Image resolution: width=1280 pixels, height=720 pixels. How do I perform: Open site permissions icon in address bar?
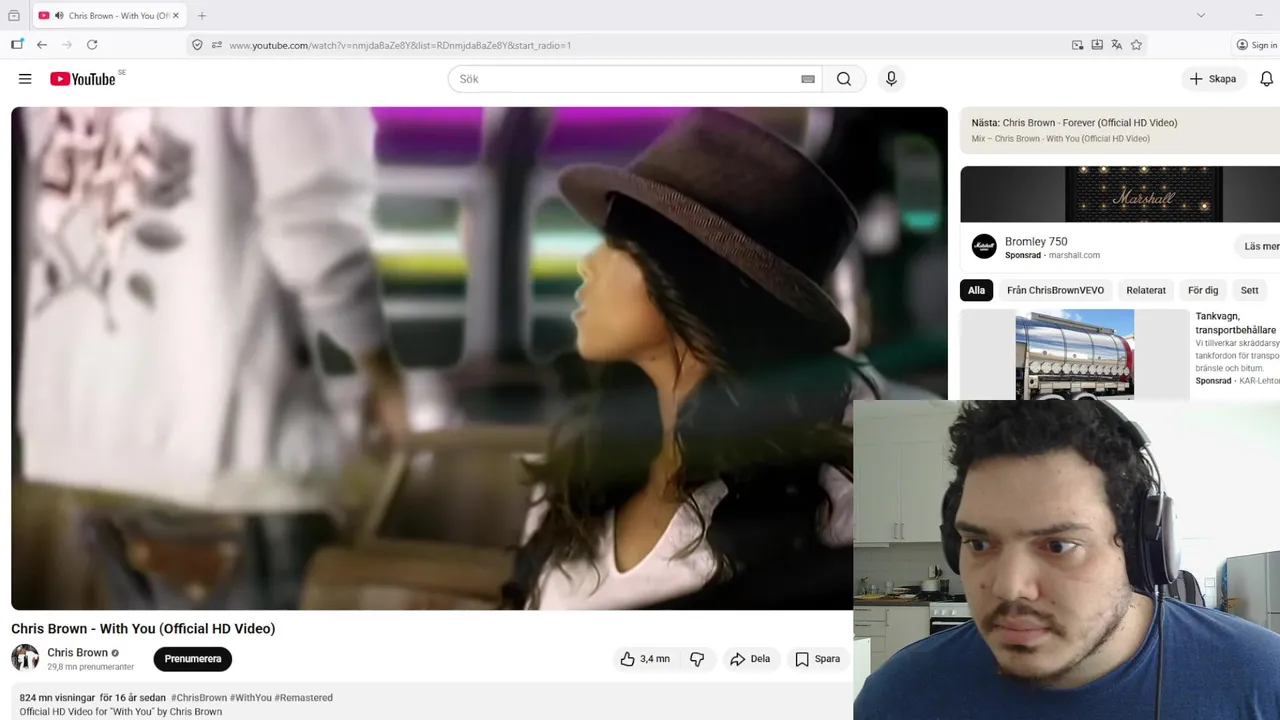[216, 45]
